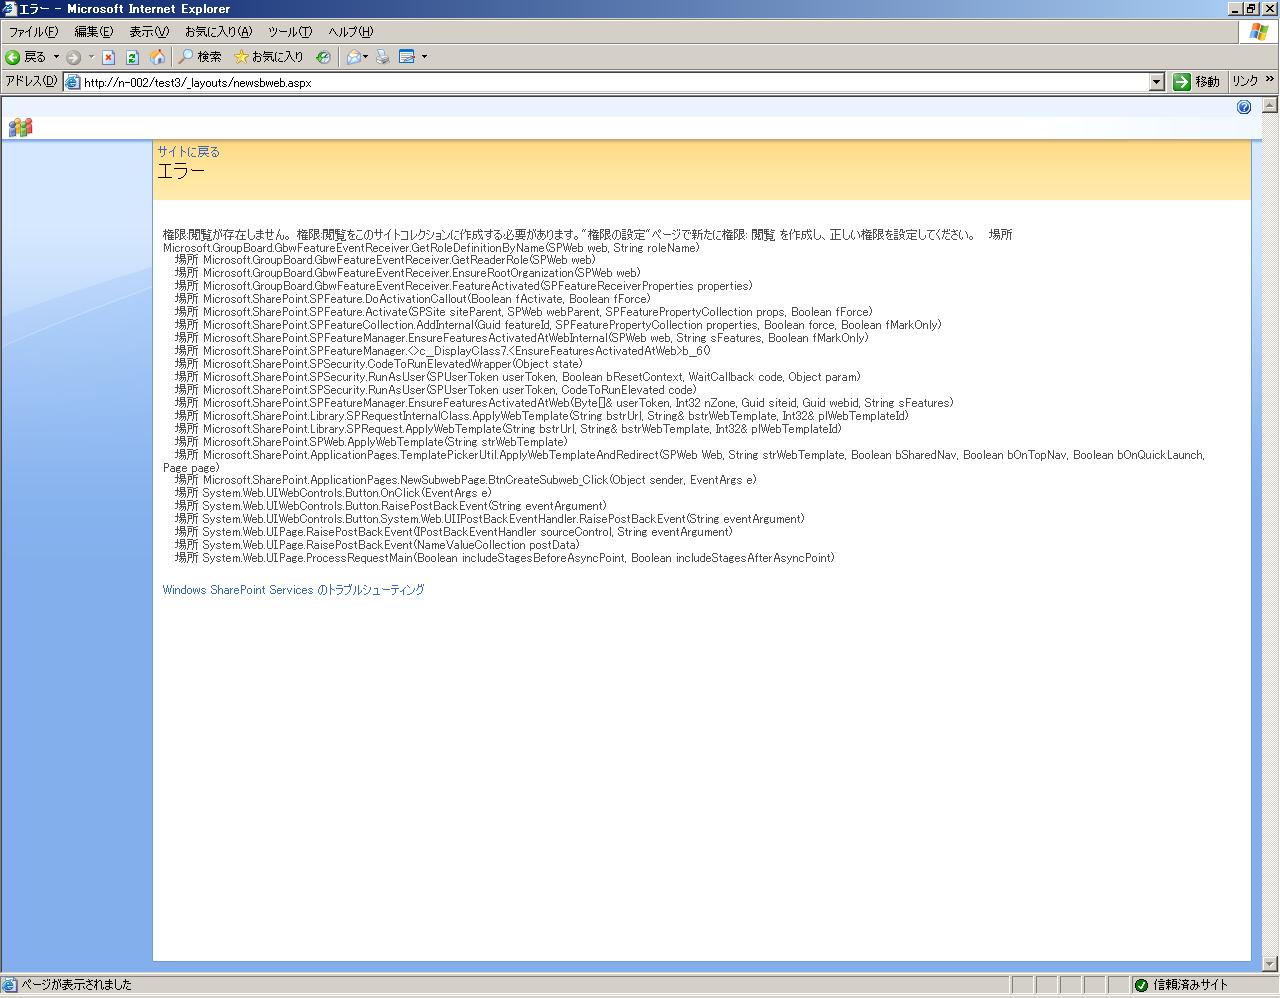Click the ProcessRequestMain stack trace line
The height and width of the screenshot is (998, 1280).
pyautogui.click(x=505, y=558)
